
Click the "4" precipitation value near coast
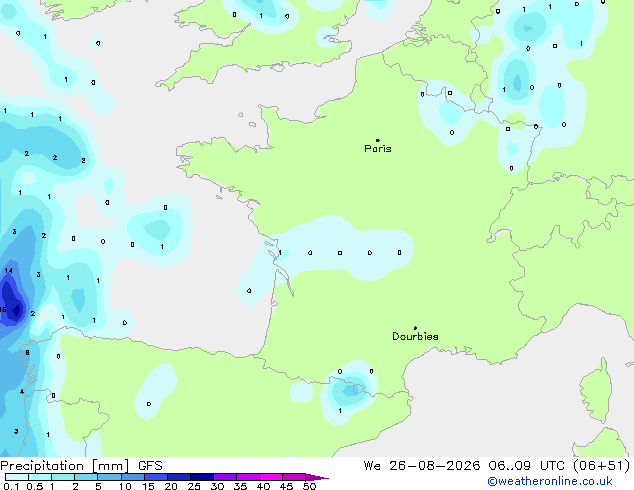(22, 391)
